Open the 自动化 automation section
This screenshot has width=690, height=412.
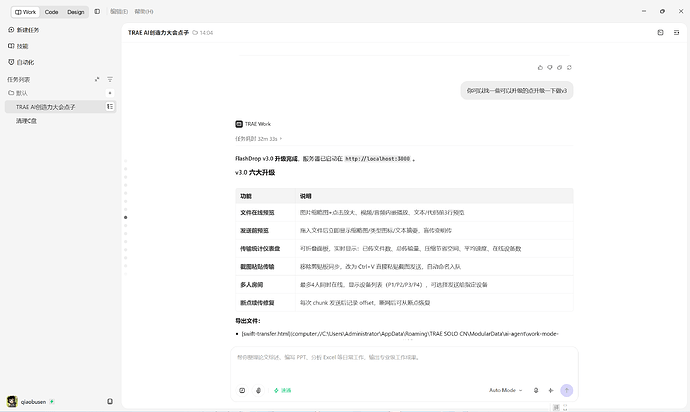pyautogui.click(x=21, y=62)
